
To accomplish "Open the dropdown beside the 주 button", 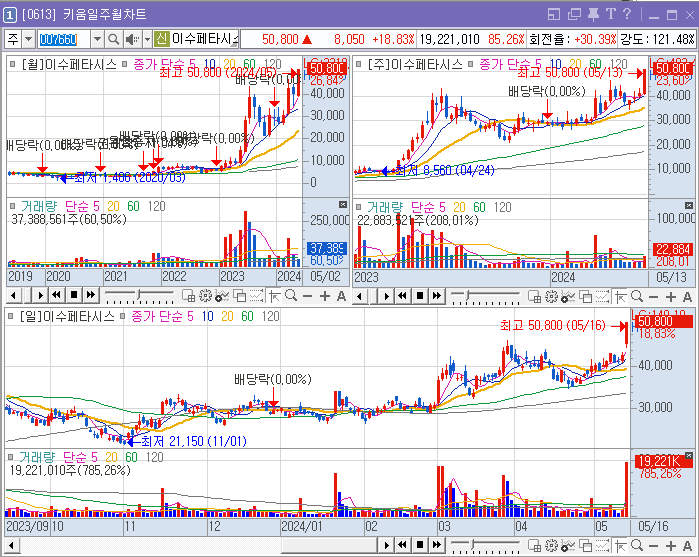I will tap(29, 39).
